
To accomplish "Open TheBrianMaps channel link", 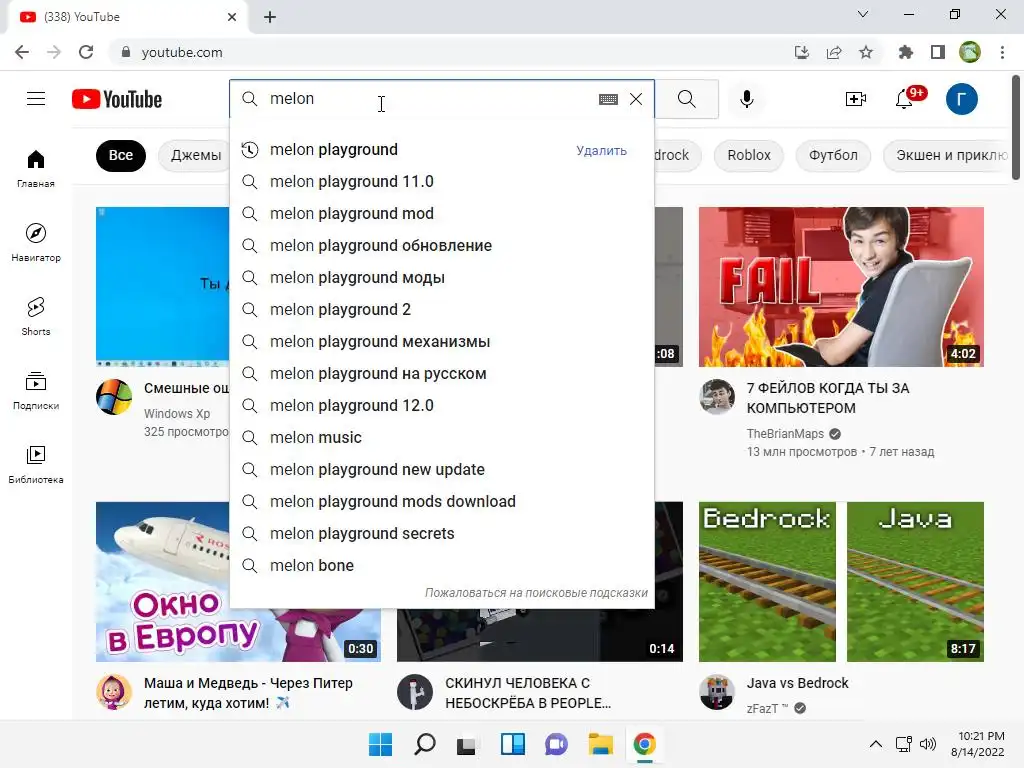I will [785, 434].
